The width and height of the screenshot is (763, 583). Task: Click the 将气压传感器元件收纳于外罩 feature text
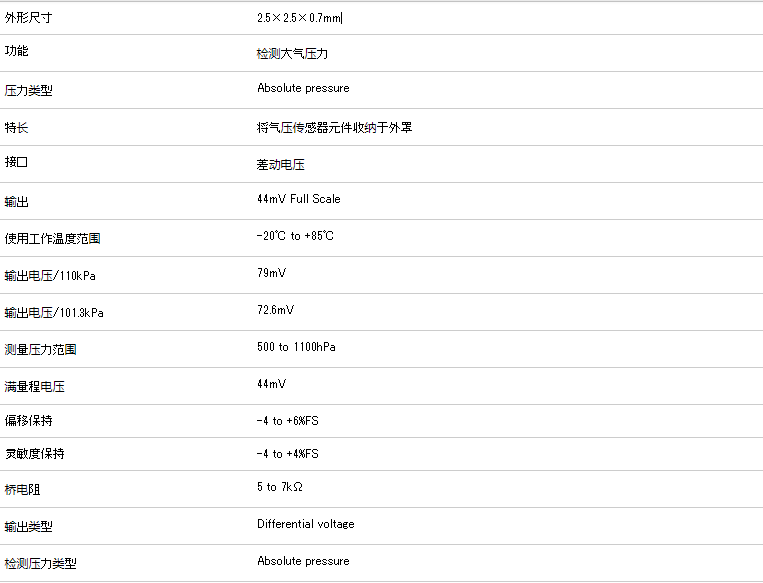[334, 128]
